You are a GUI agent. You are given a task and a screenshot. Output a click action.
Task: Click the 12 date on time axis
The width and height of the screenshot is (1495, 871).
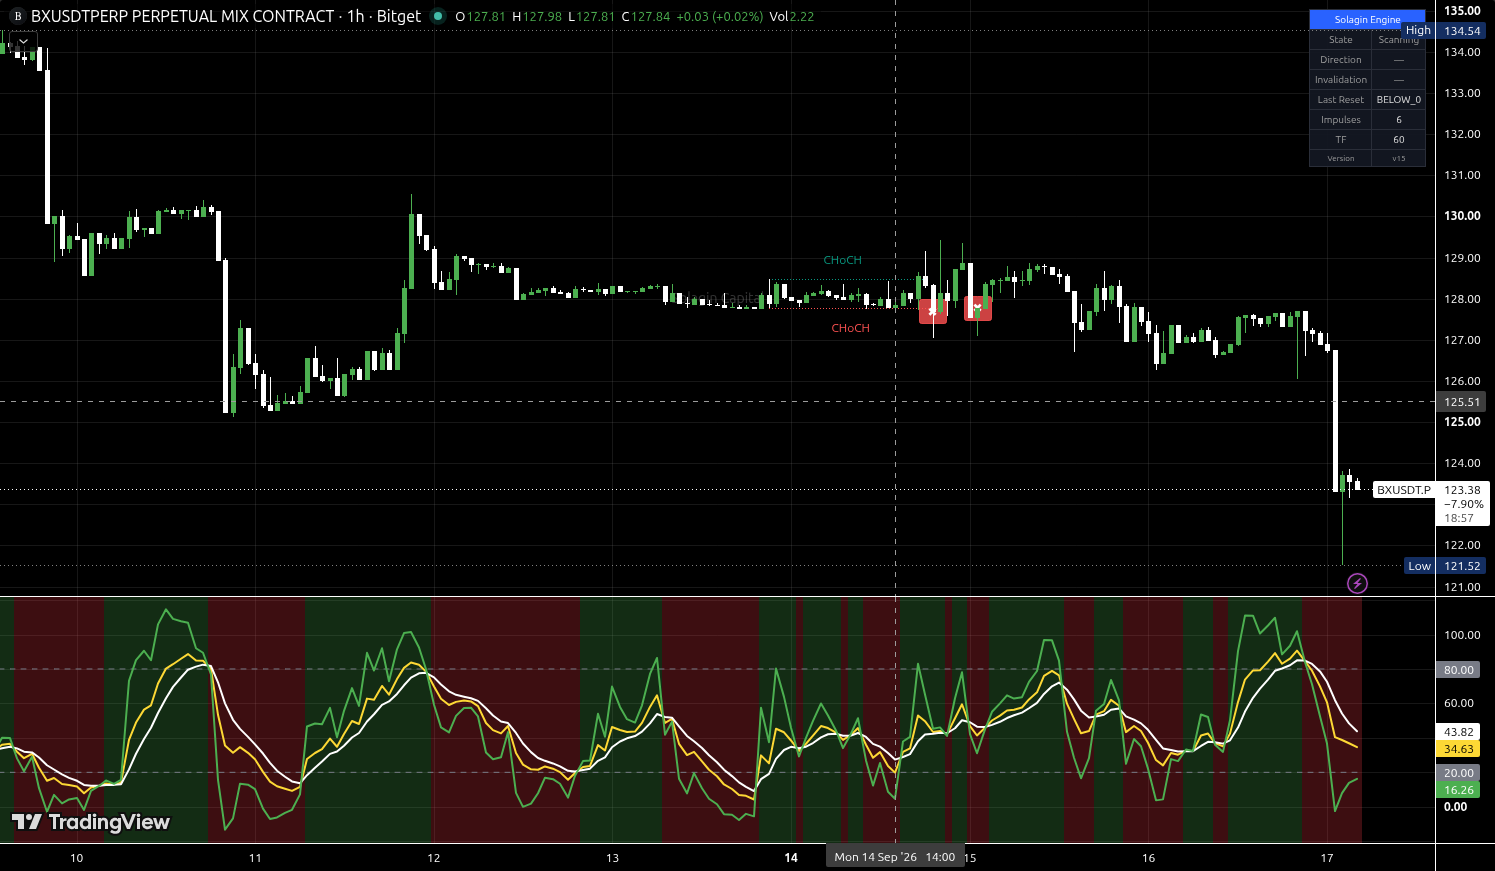434,857
